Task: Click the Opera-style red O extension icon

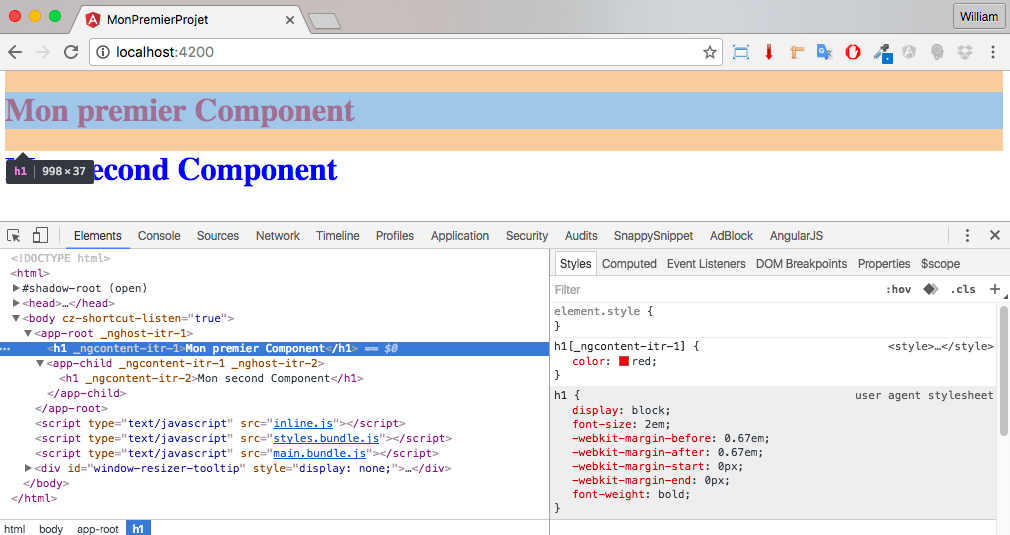Action: (853, 52)
